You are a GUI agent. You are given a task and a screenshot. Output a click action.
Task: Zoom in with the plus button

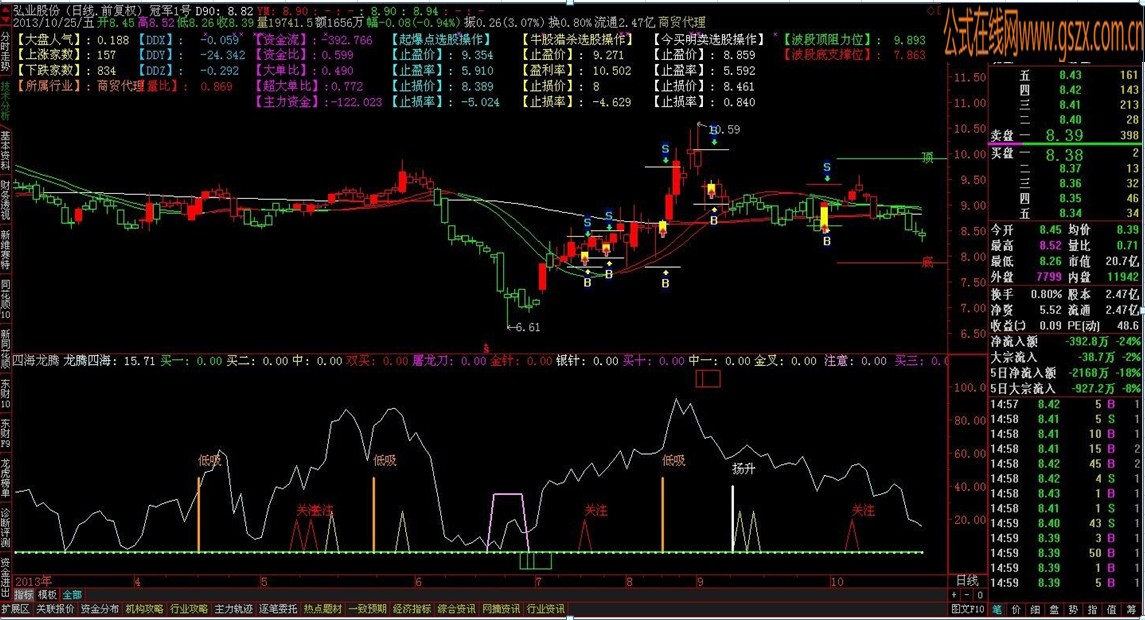tap(956, 595)
